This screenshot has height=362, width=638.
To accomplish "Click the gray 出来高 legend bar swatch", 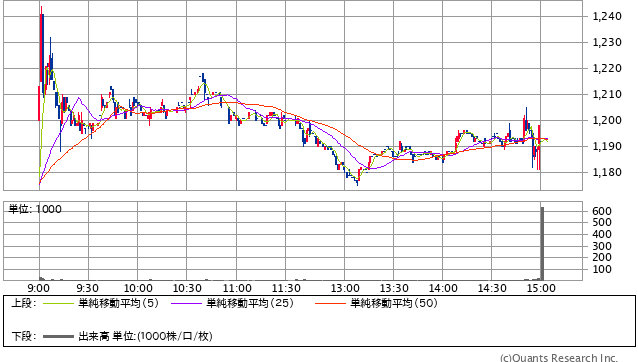I will [x=58, y=336].
